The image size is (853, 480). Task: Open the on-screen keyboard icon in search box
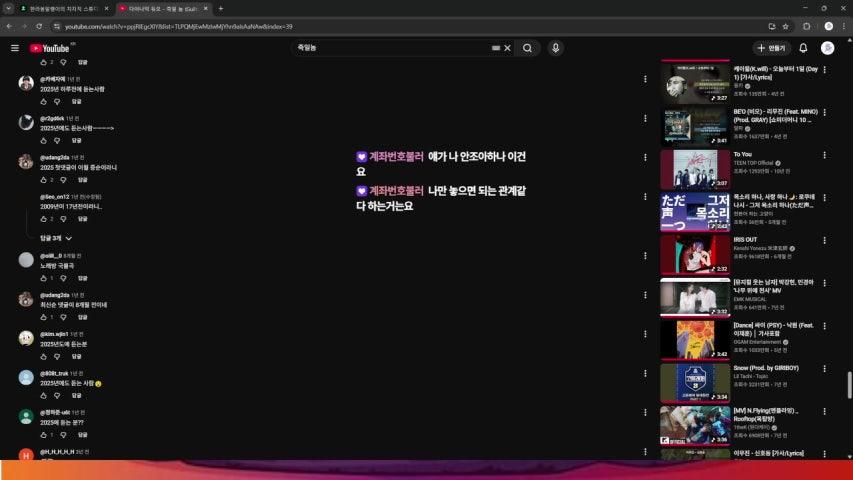(x=496, y=48)
